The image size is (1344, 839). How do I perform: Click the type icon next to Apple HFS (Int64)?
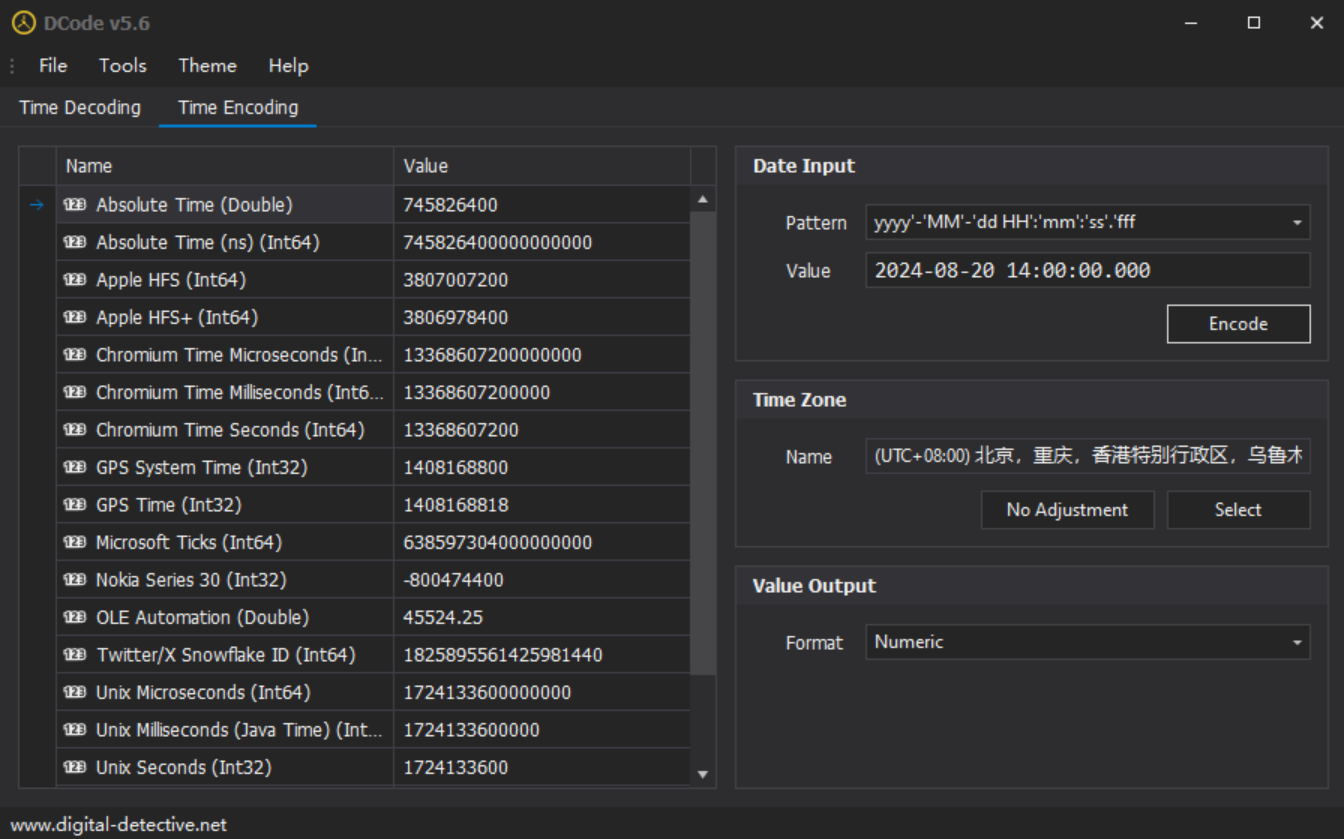click(75, 280)
